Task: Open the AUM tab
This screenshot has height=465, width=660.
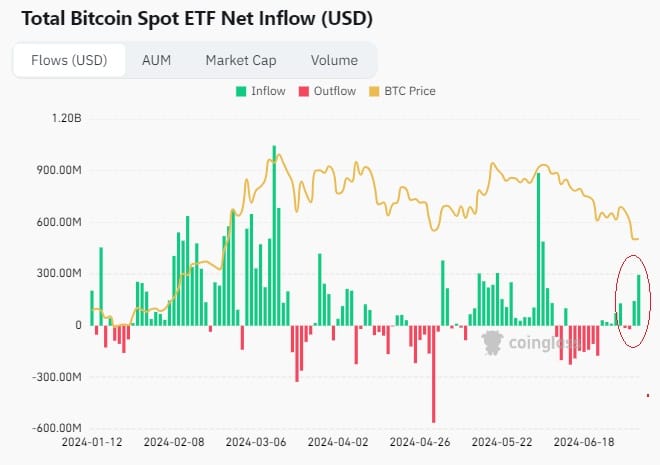Action: pyautogui.click(x=156, y=60)
